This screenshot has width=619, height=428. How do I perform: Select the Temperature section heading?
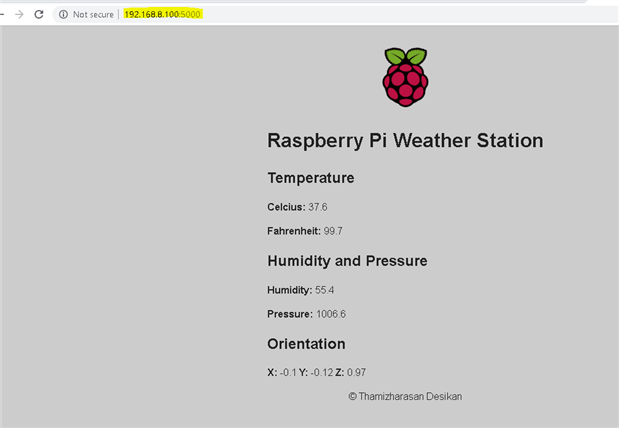click(x=310, y=178)
